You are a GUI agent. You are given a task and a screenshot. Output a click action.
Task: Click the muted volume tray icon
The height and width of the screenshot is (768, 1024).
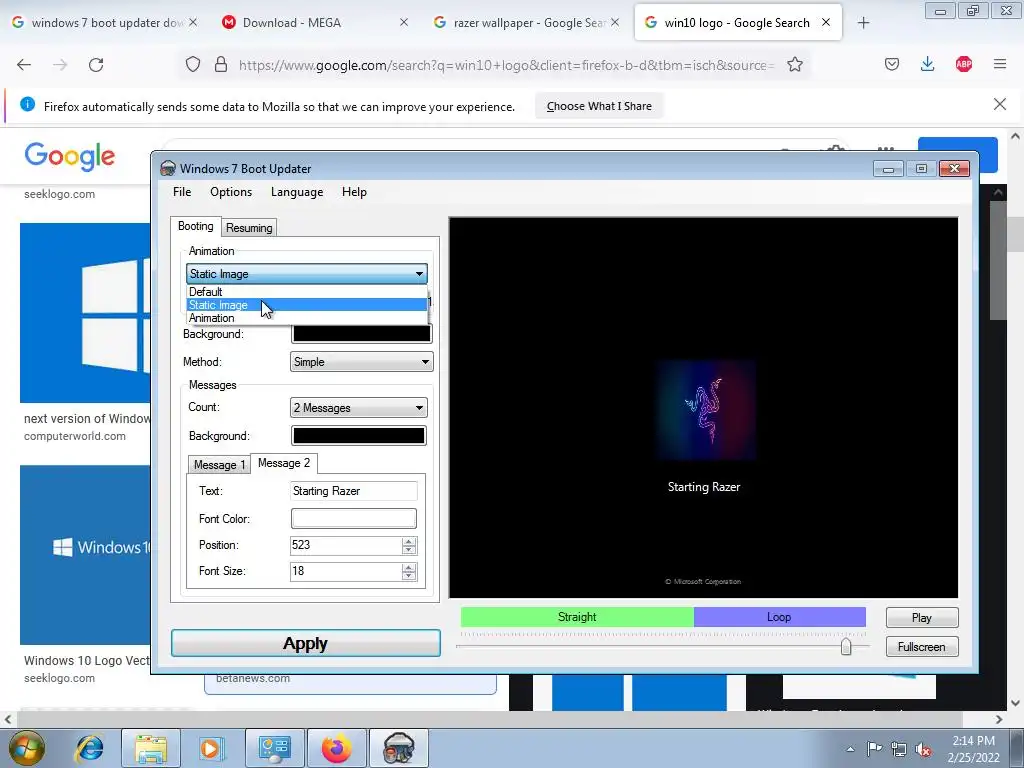point(923,749)
